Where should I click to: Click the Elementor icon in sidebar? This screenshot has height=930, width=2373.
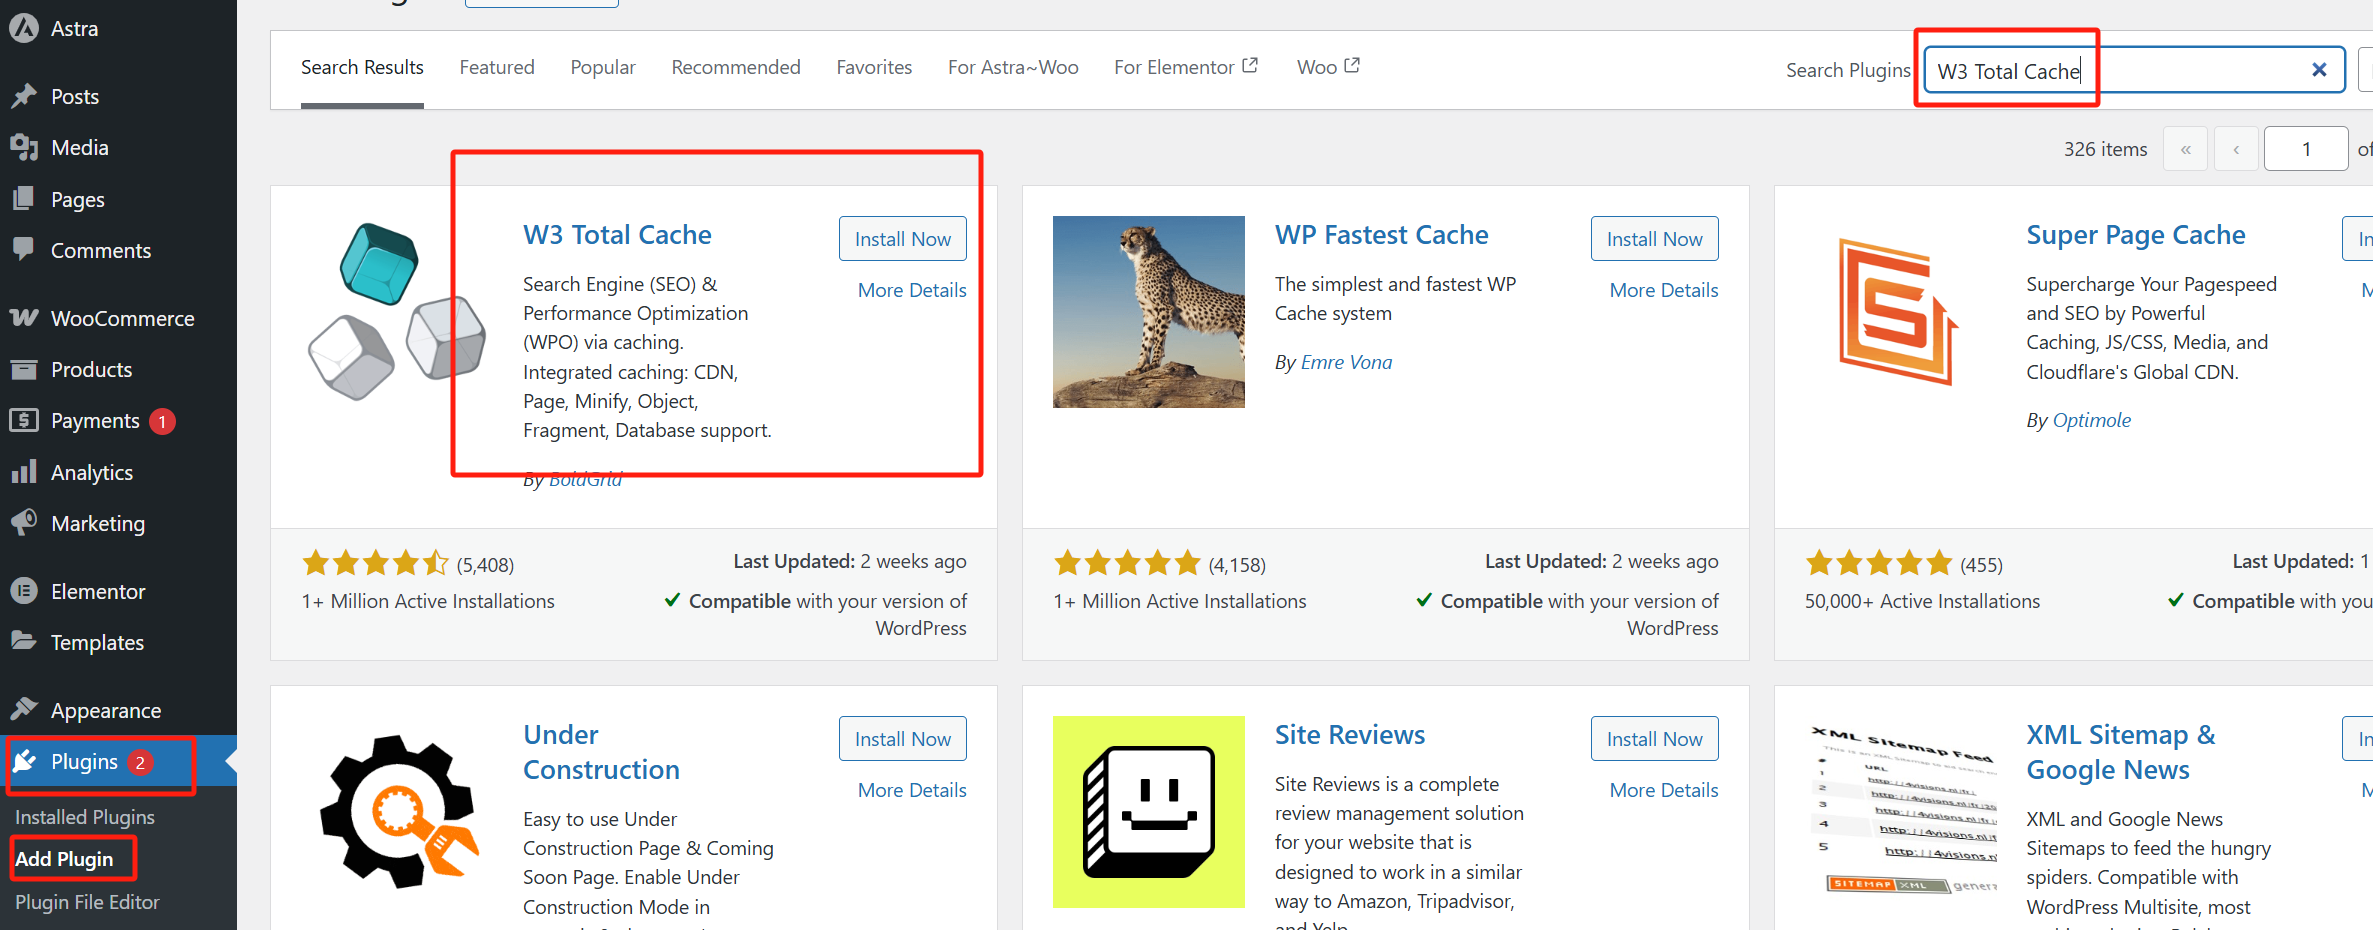tap(24, 591)
